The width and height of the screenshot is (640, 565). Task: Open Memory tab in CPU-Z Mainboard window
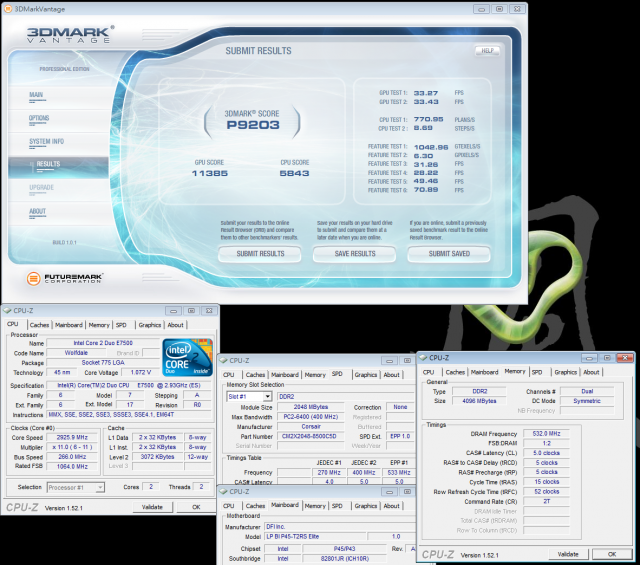[315, 506]
